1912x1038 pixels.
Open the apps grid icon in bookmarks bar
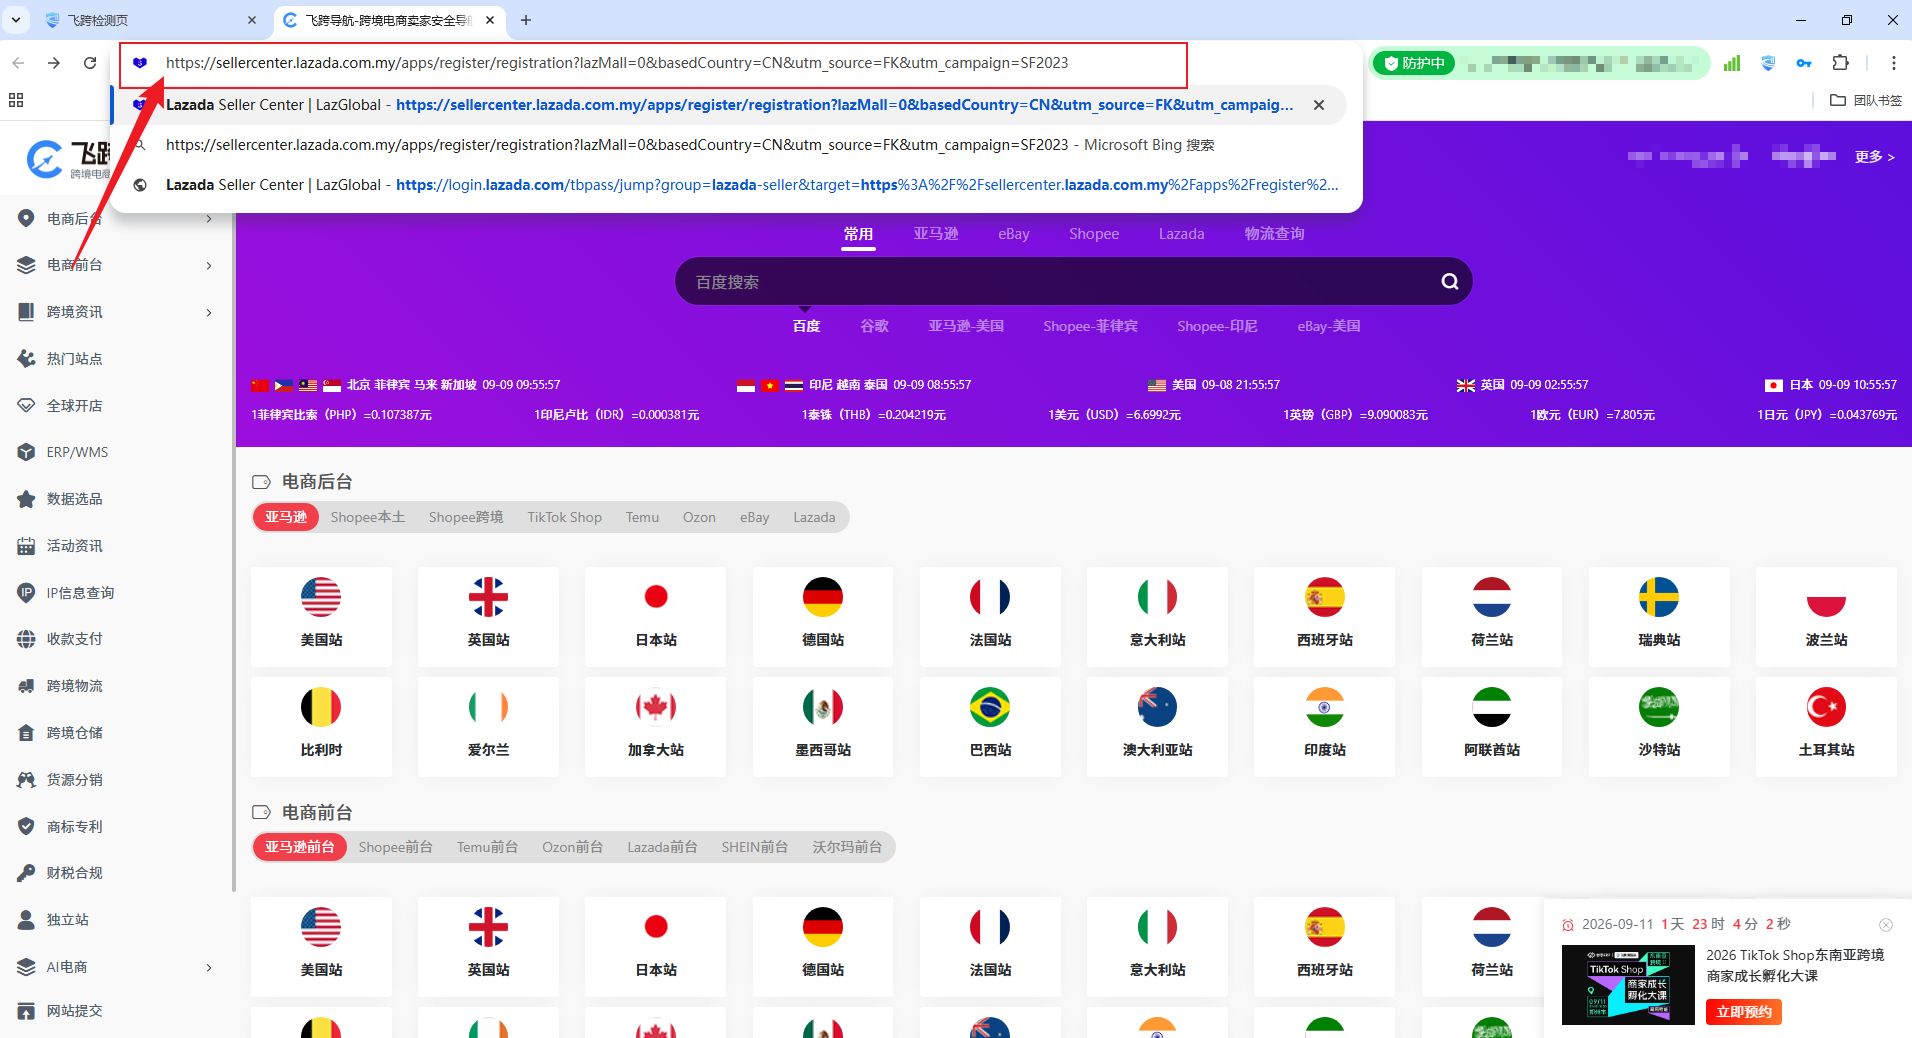pos(16,100)
